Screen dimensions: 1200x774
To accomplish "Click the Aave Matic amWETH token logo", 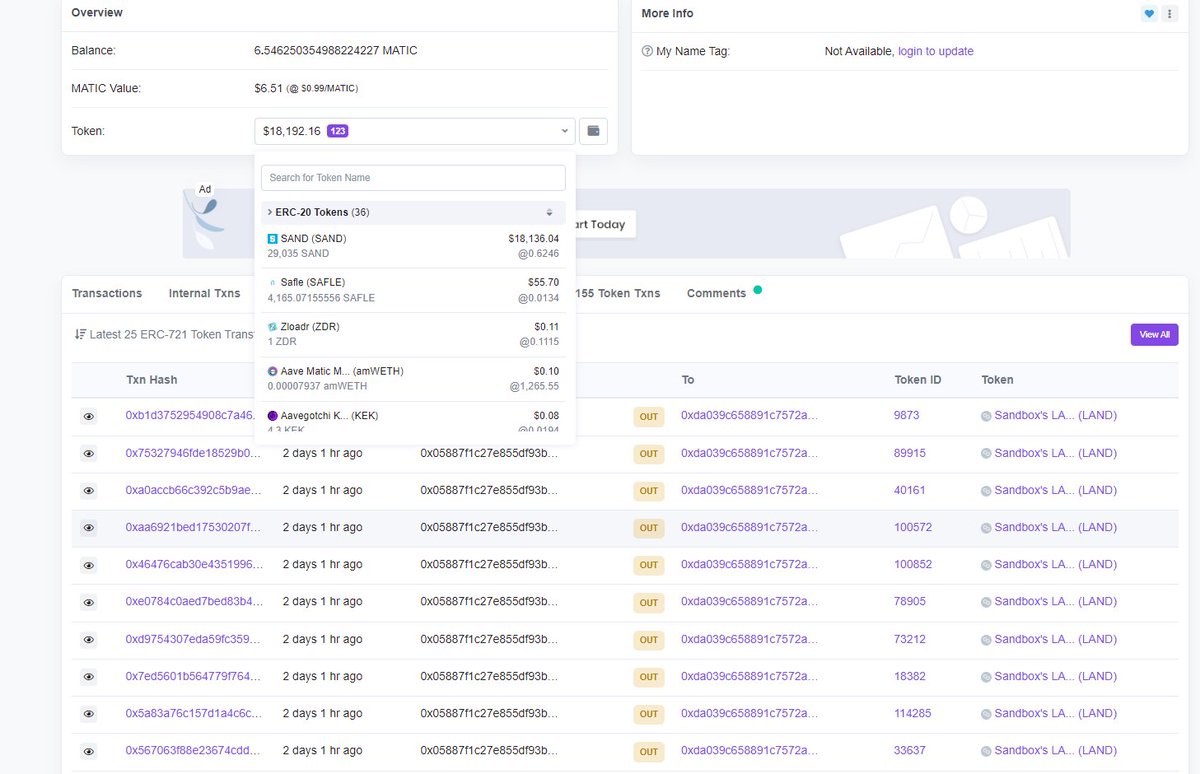I will pyautogui.click(x=272, y=371).
